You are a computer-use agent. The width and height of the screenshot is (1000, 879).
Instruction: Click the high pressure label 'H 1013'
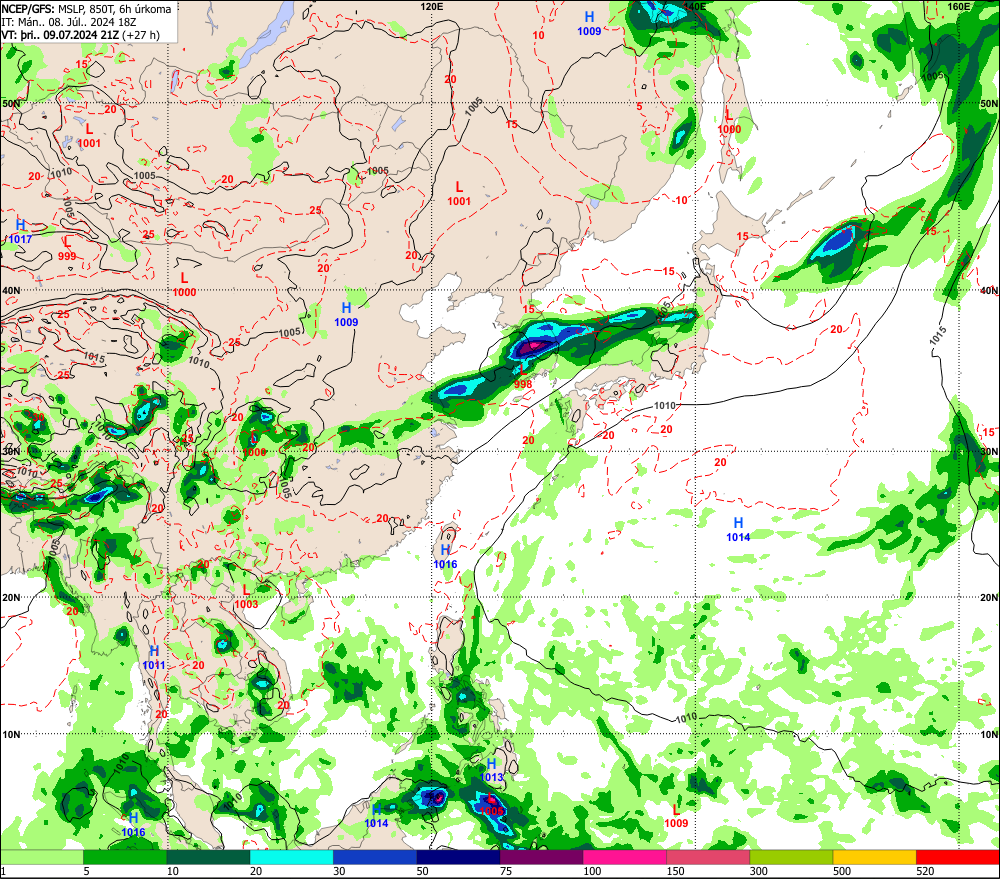[x=492, y=770]
